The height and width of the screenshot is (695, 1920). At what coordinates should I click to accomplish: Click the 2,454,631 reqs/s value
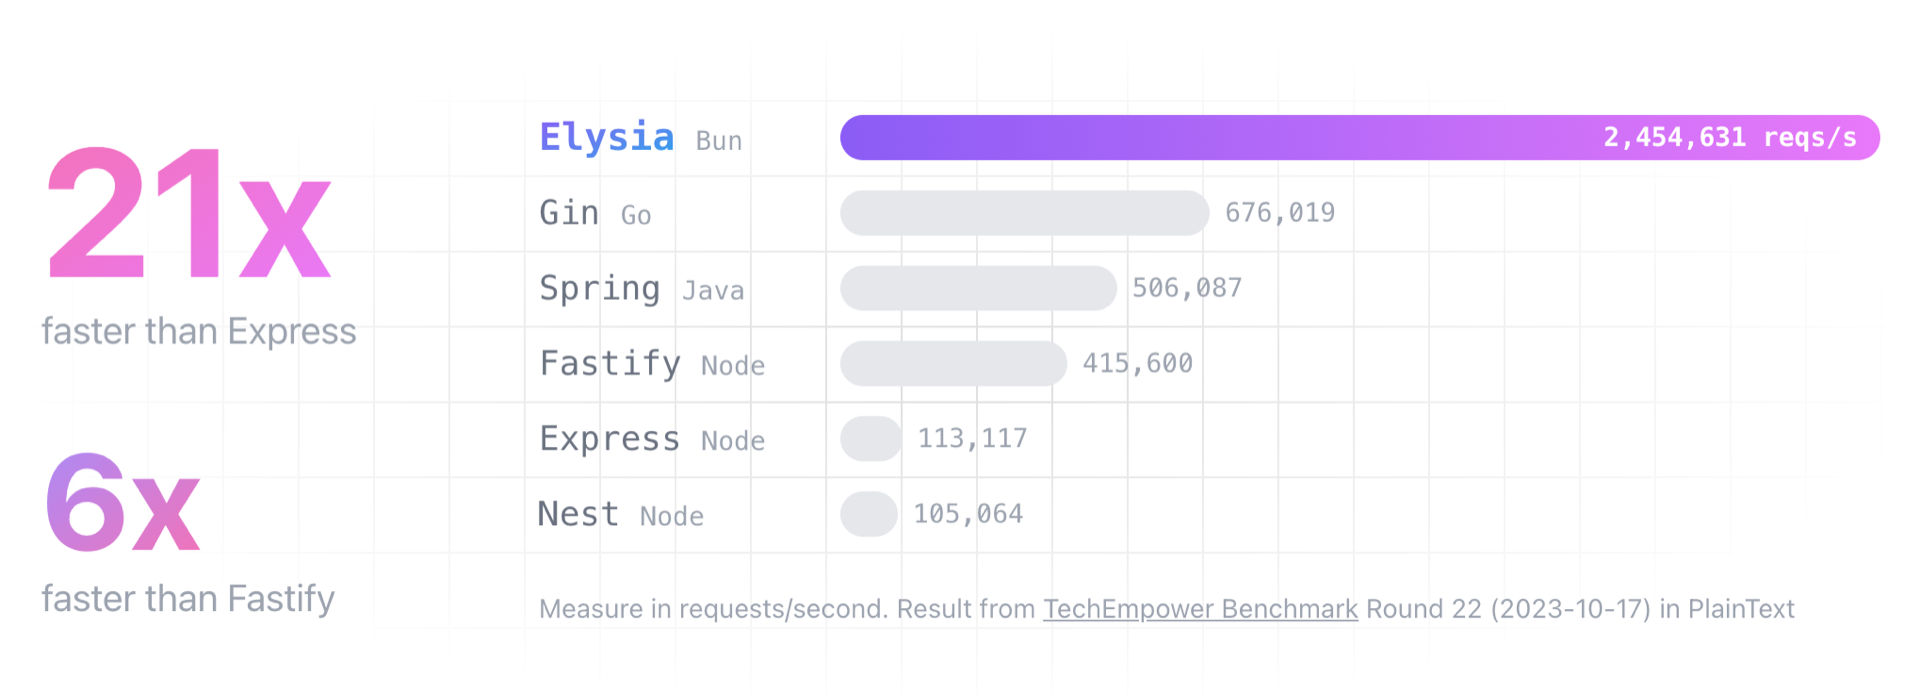1729,138
